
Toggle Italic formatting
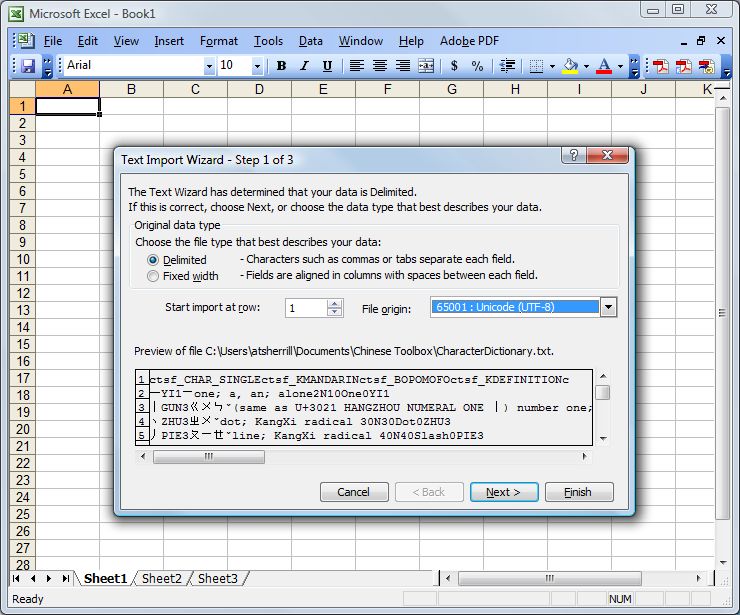click(x=304, y=66)
